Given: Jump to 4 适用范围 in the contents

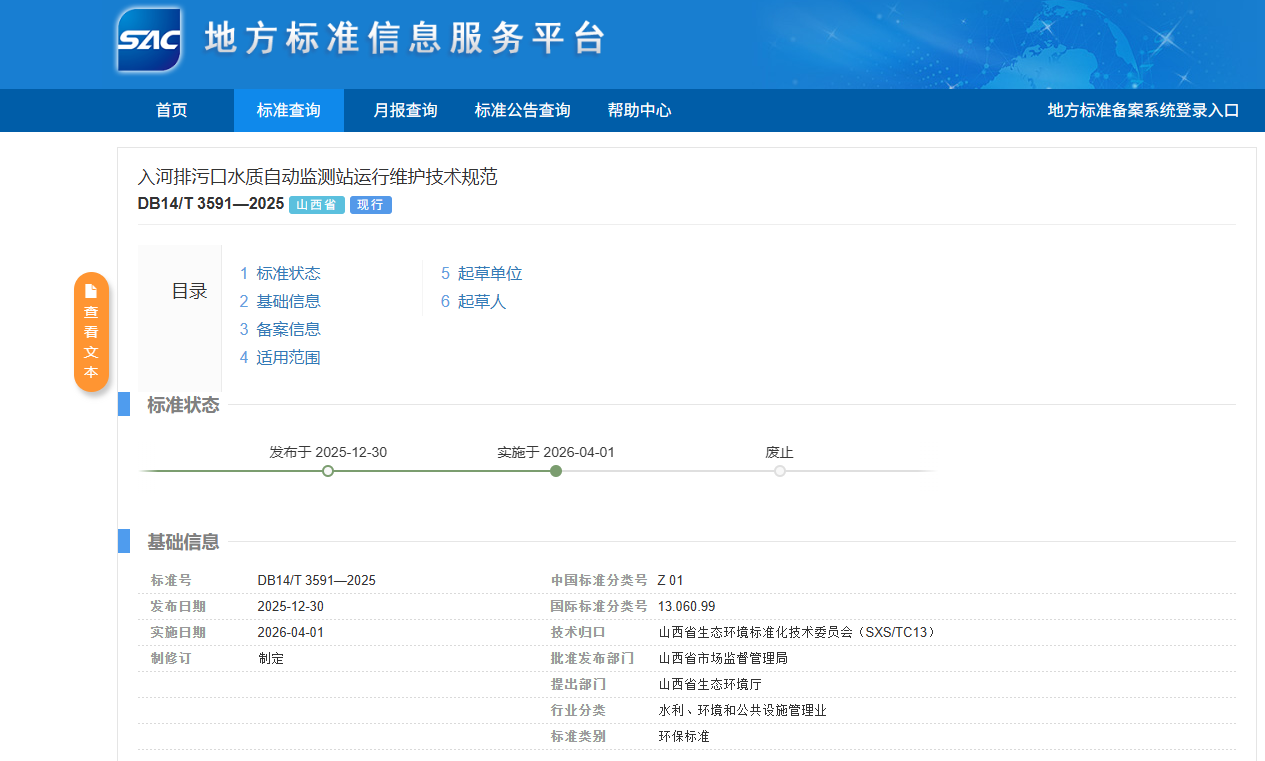Looking at the screenshot, I should coord(280,357).
